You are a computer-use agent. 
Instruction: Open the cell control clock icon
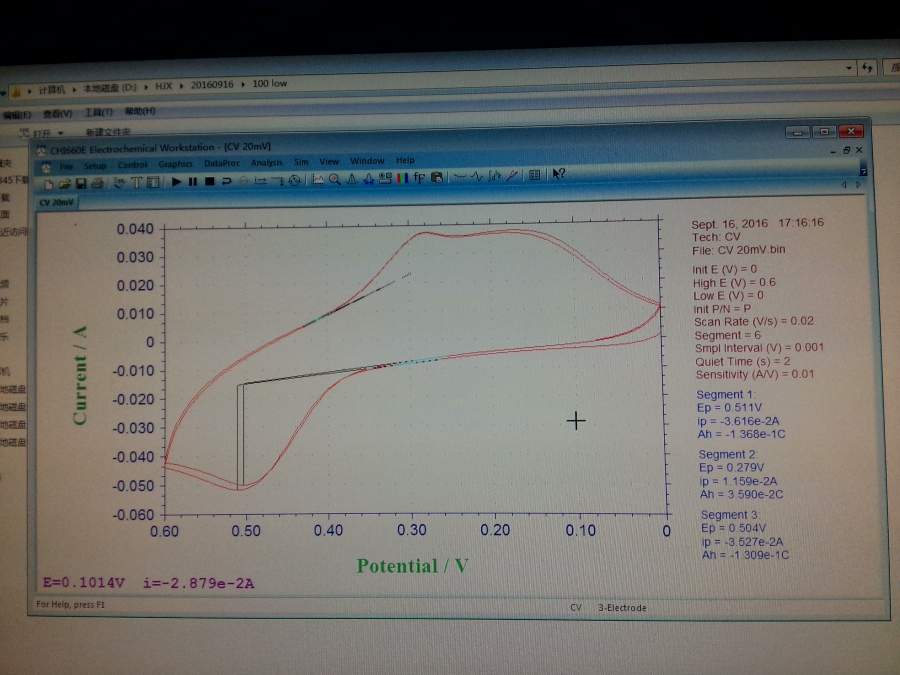click(295, 180)
